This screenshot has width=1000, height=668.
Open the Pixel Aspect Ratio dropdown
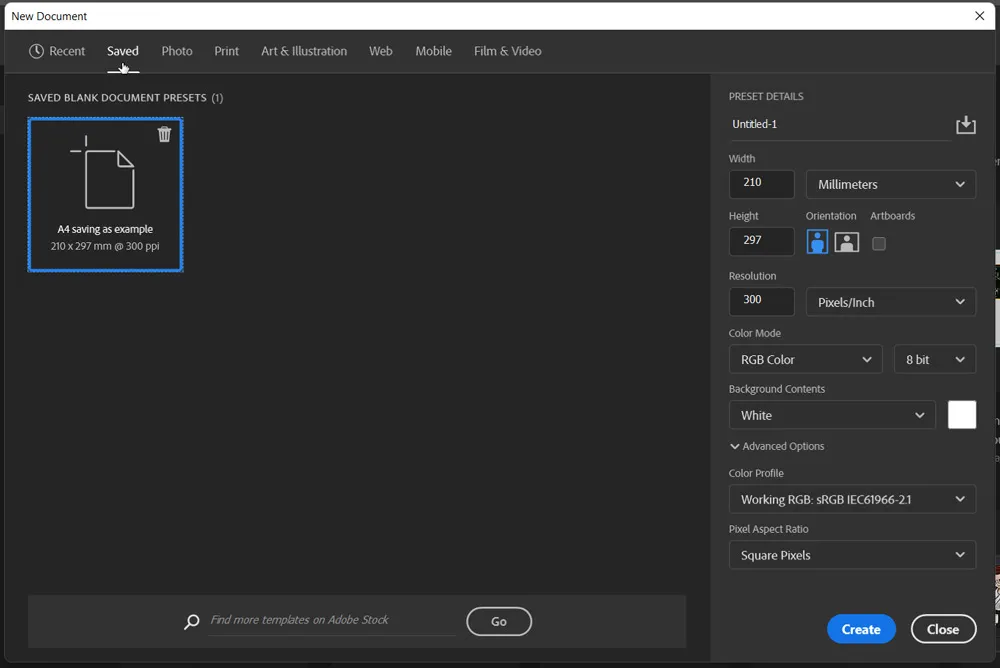pyautogui.click(x=852, y=555)
